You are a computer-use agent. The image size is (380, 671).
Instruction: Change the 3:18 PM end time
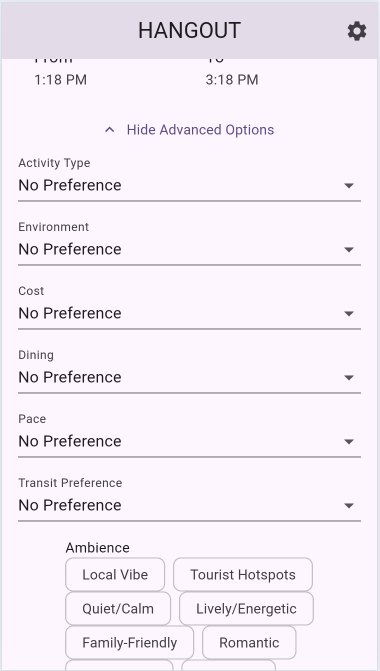click(x=232, y=80)
